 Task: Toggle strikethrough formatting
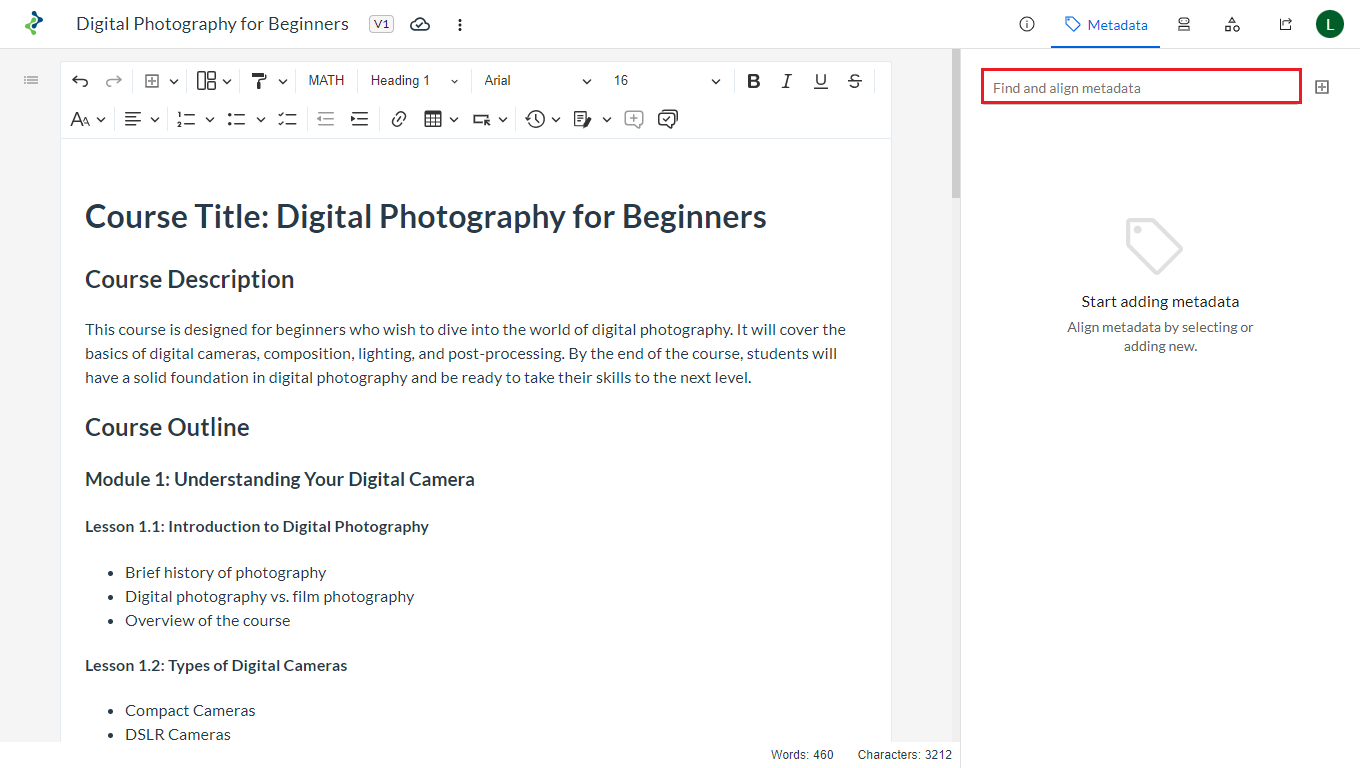click(855, 81)
